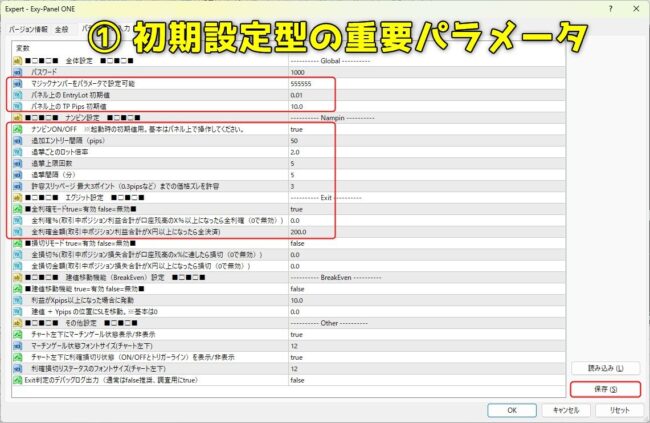Switch to the バージョン情報 tab
The image size is (650, 423).
click(x=28, y=30)
